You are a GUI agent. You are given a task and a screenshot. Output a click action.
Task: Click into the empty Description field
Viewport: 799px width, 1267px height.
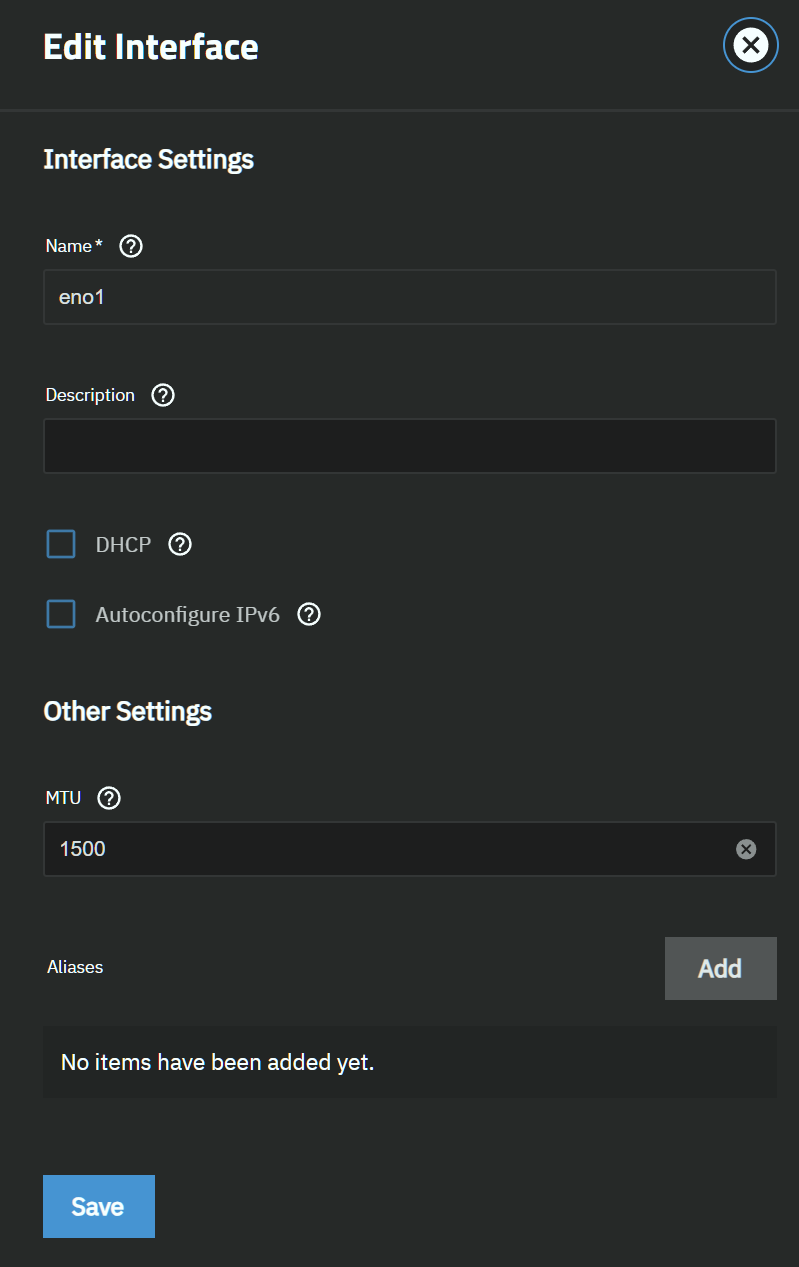410,446
